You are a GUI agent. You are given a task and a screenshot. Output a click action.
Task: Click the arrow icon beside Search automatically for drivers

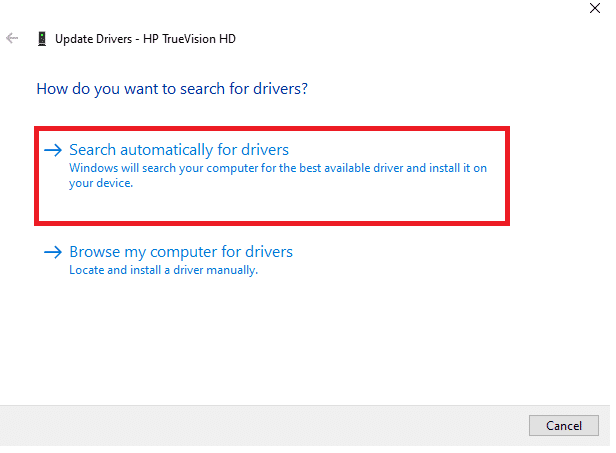click(x=53, y=150)
